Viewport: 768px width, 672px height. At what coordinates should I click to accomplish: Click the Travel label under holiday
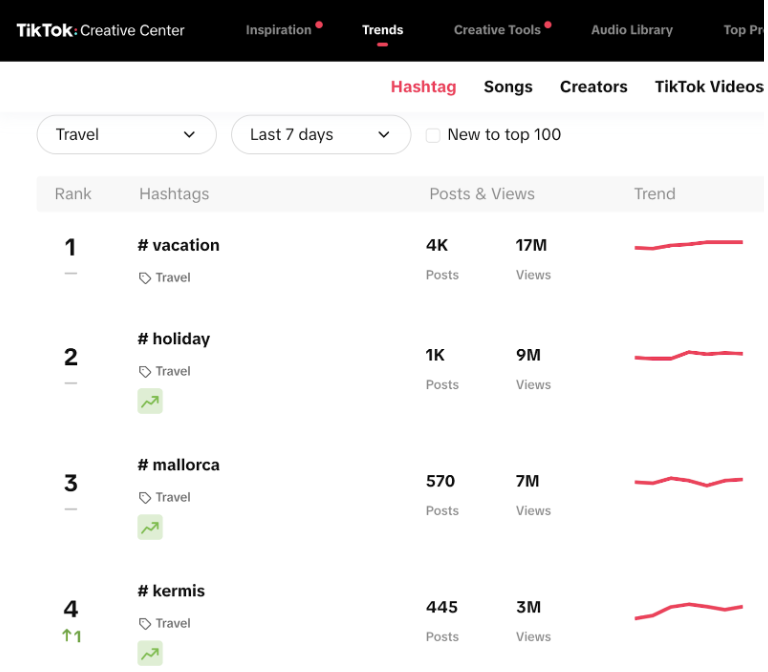173,371
